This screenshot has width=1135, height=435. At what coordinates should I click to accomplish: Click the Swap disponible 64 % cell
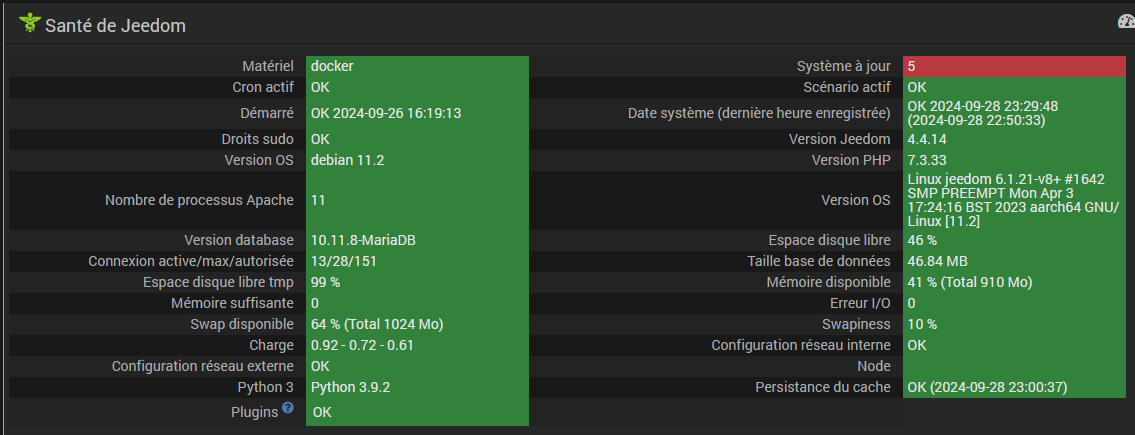tap(417, 324)
